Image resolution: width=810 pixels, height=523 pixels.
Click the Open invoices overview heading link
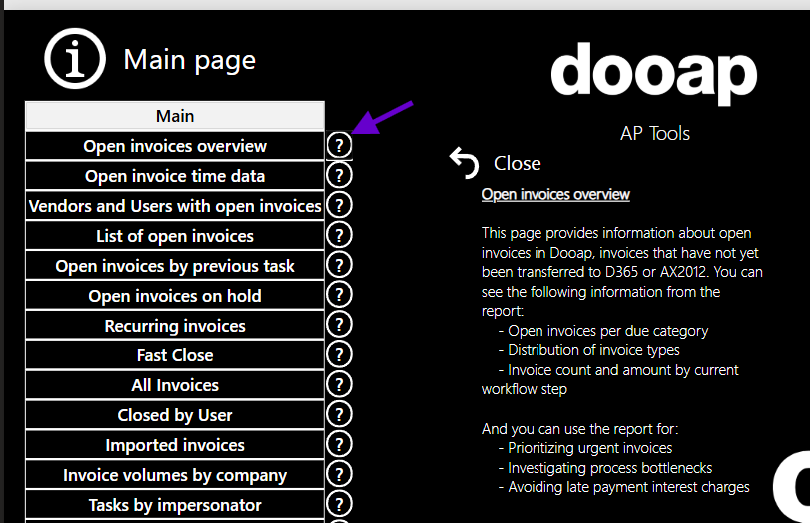pos(556,194)
